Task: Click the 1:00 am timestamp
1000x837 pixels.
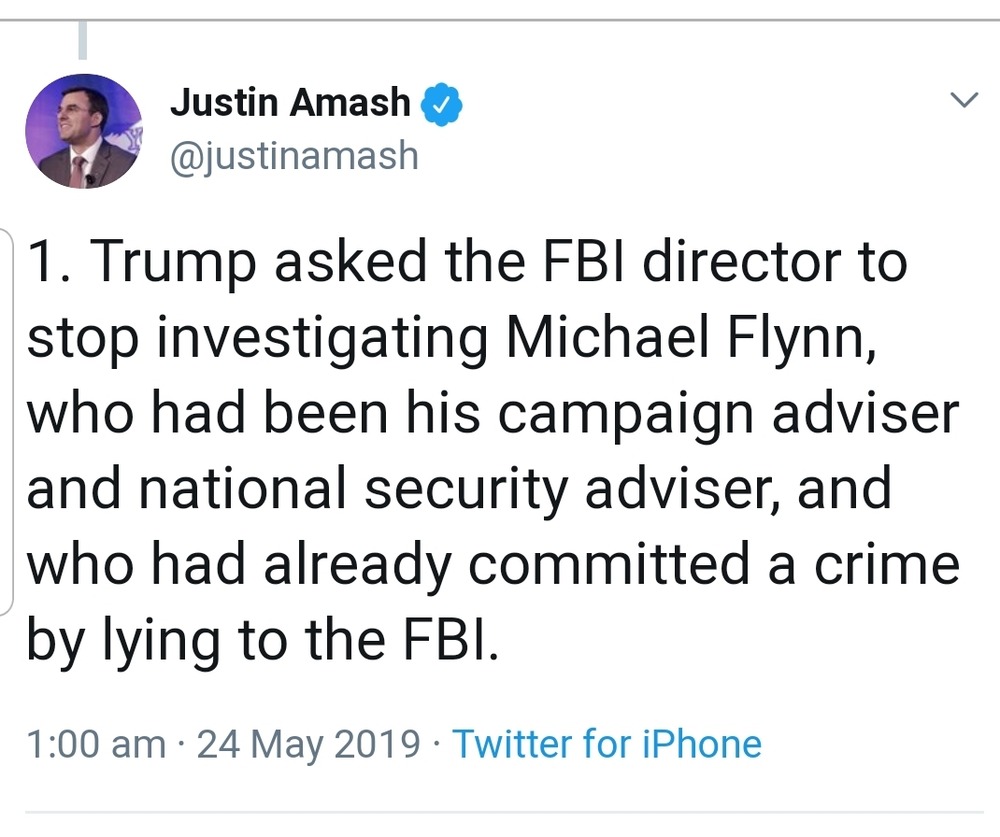Action: (x=96, y=744)
